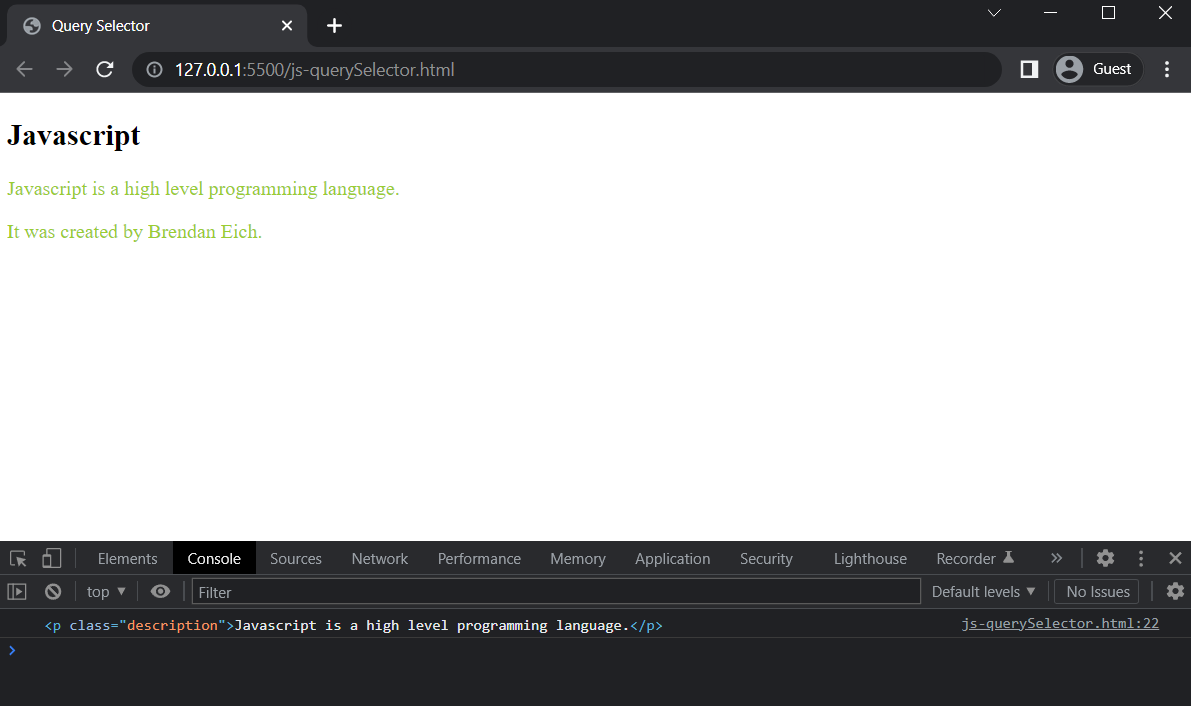Open DevTools customize menu
1191x706 pixels.
point(1141,559)
